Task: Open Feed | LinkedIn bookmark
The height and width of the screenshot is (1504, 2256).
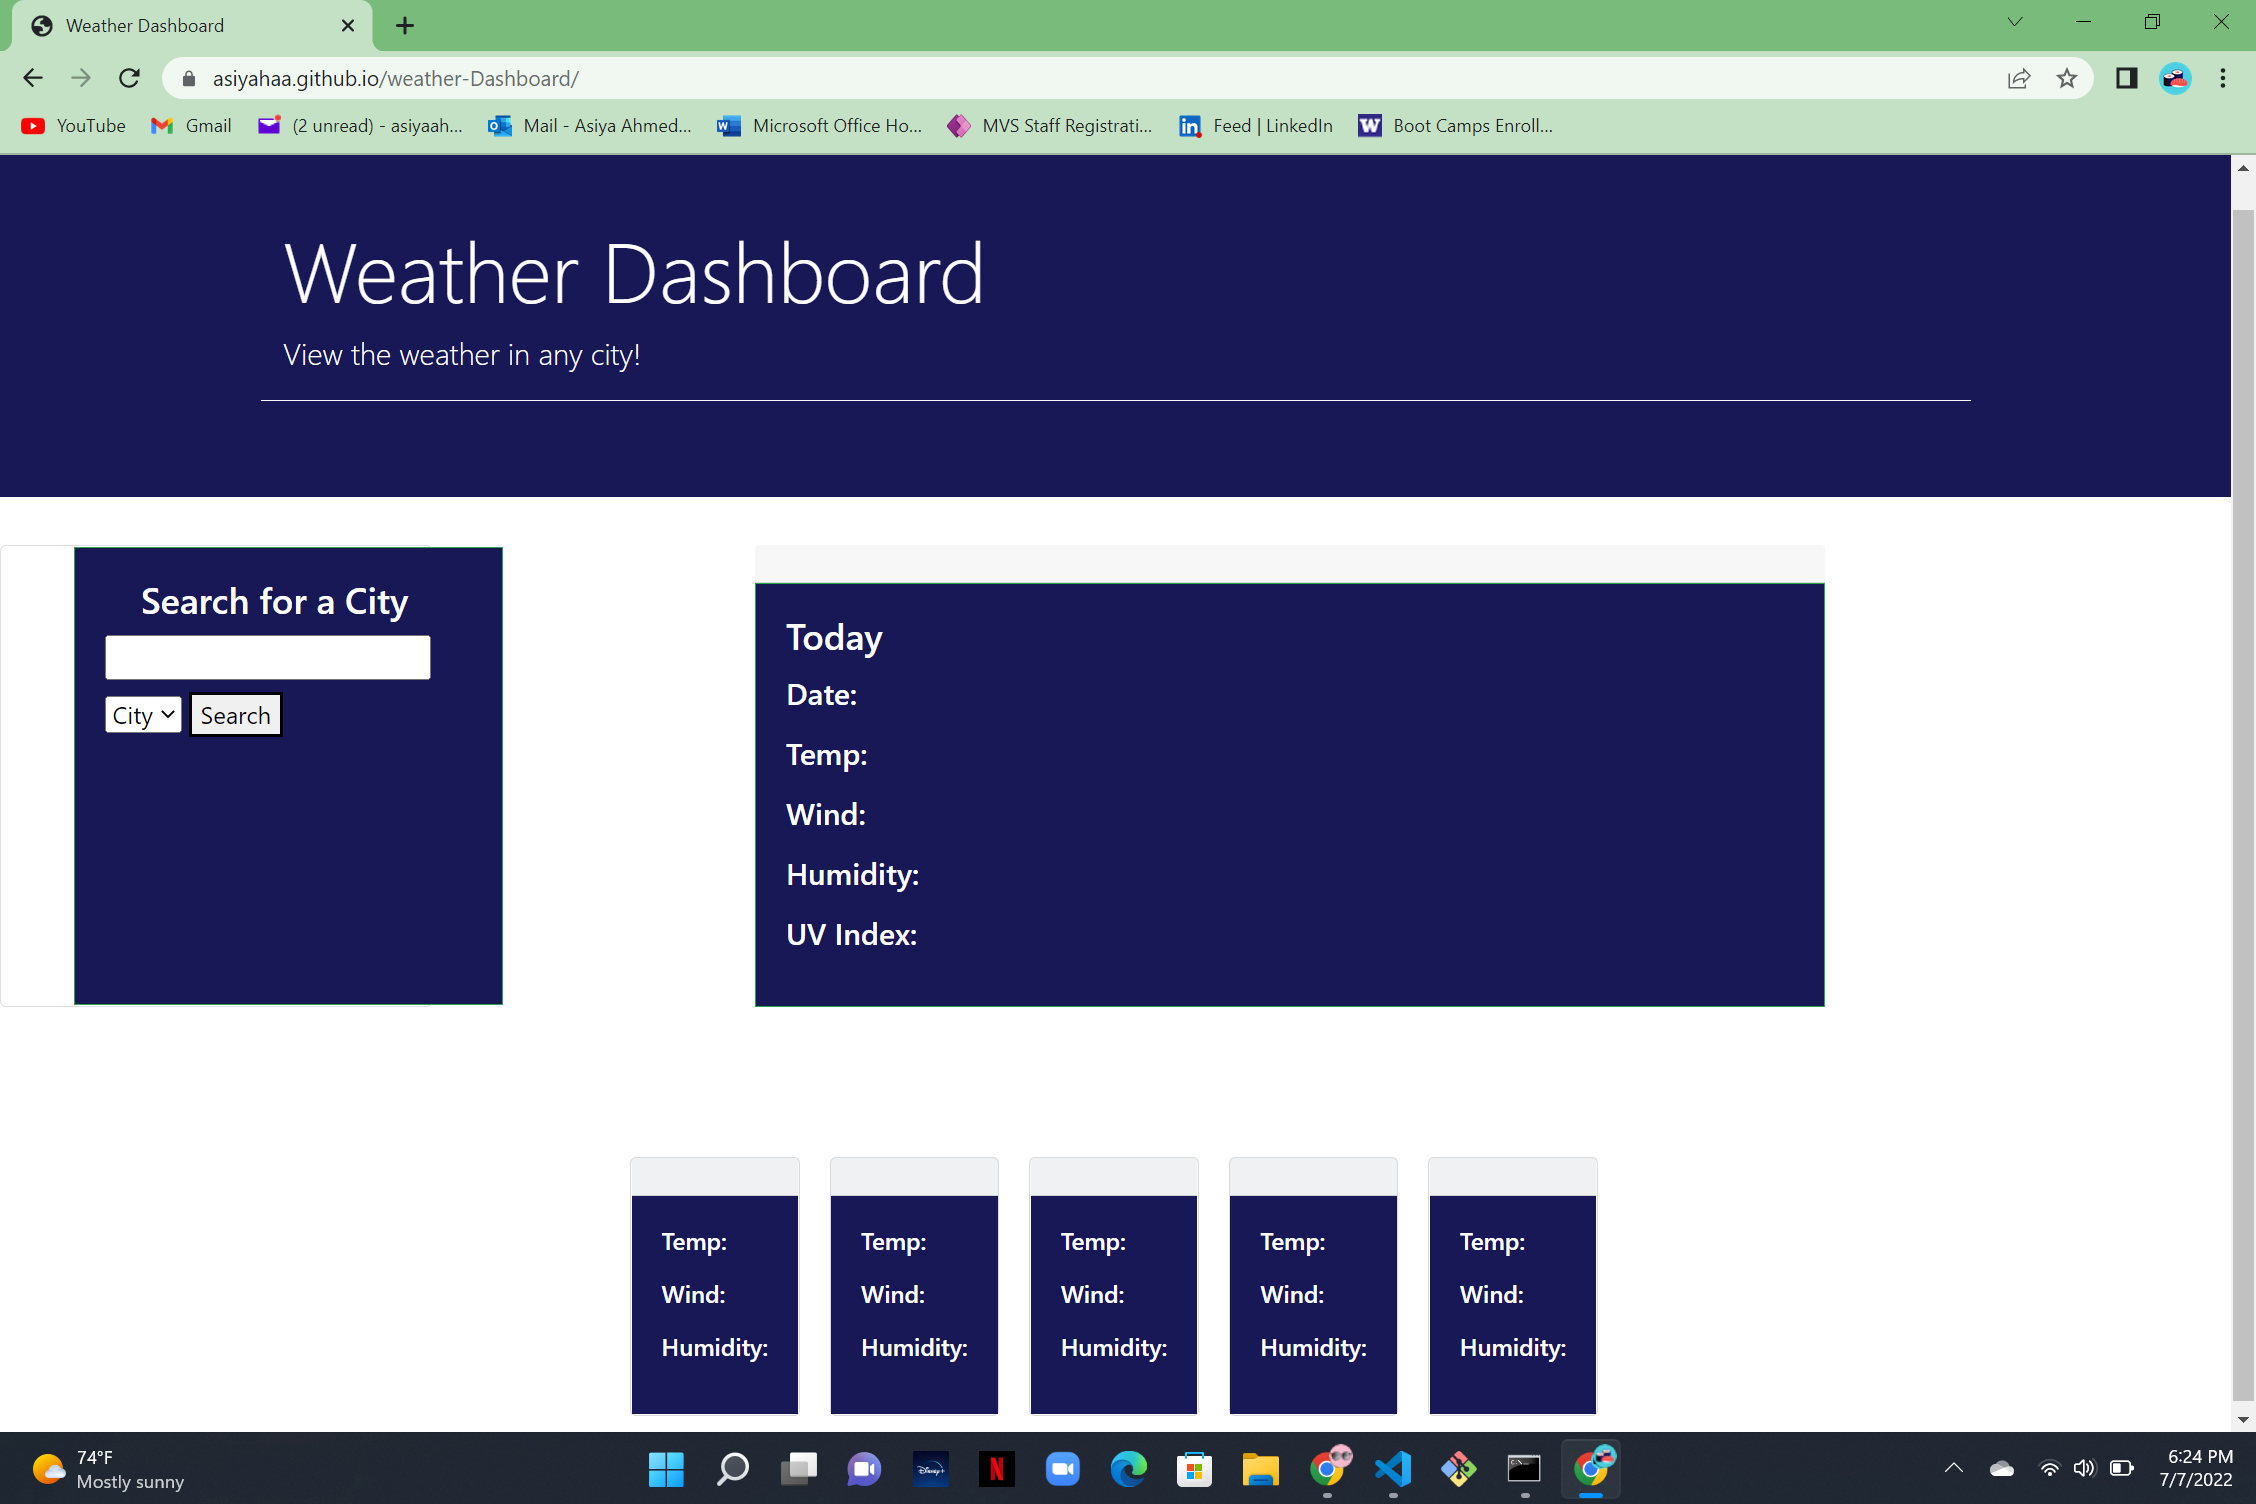Action: [x=1255, y=125]
